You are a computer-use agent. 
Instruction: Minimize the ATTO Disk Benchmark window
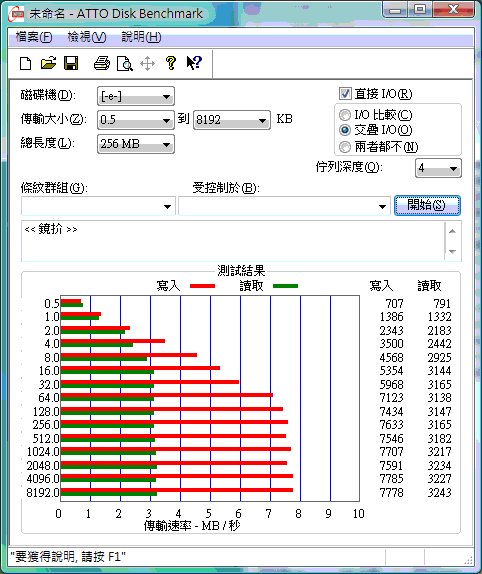point(395,10)
